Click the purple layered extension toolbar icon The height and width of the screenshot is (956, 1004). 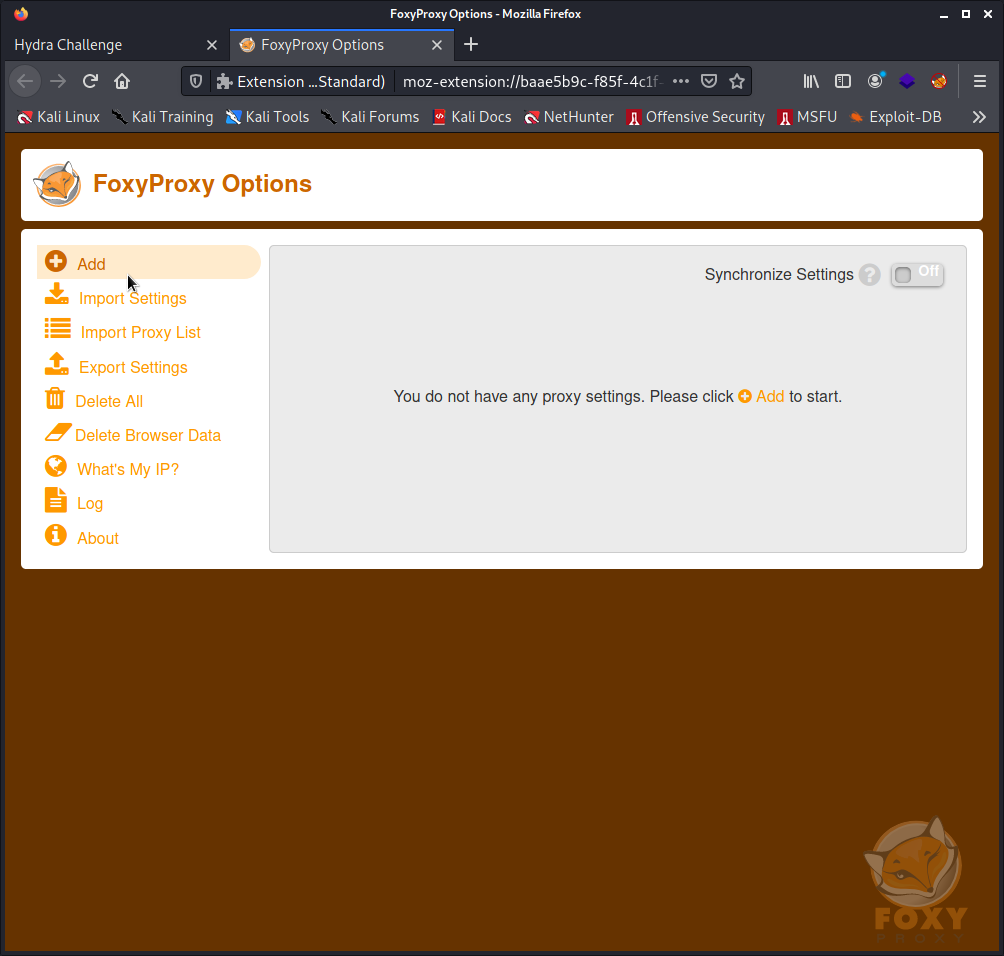pos(907,81)
